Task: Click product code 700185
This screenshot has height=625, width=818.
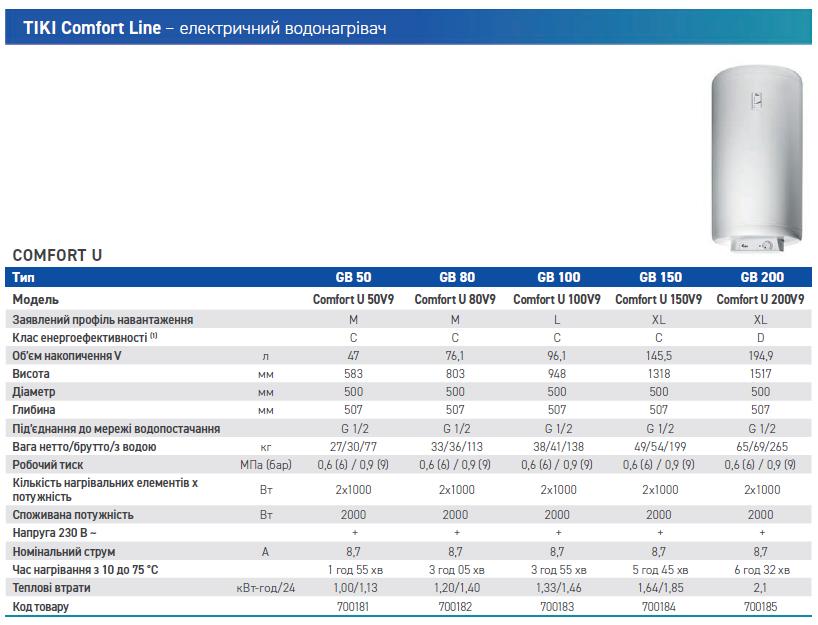Action: pos(760,606)
